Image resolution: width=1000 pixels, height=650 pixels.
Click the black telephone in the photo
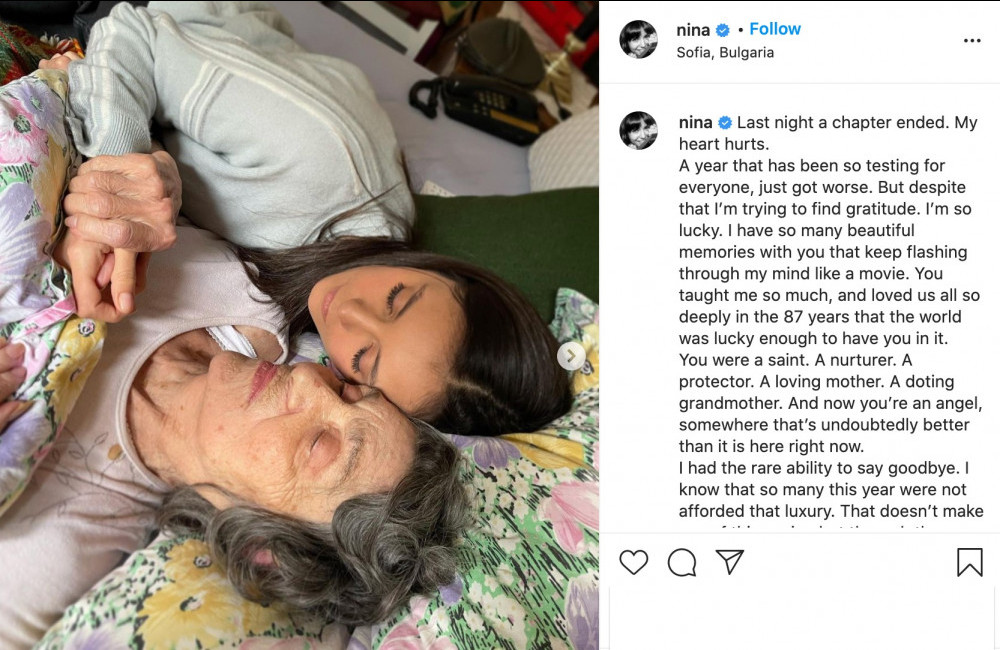pyautogui.click(x=476, y=108)
